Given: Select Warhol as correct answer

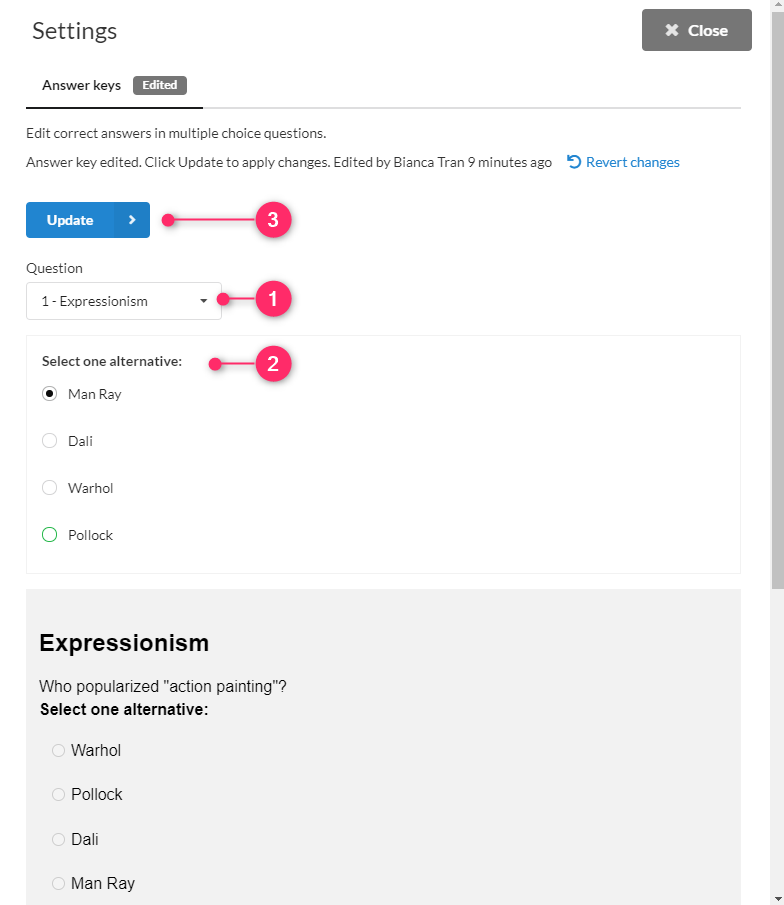Looking at the screenshot, I should pos(50,488).
